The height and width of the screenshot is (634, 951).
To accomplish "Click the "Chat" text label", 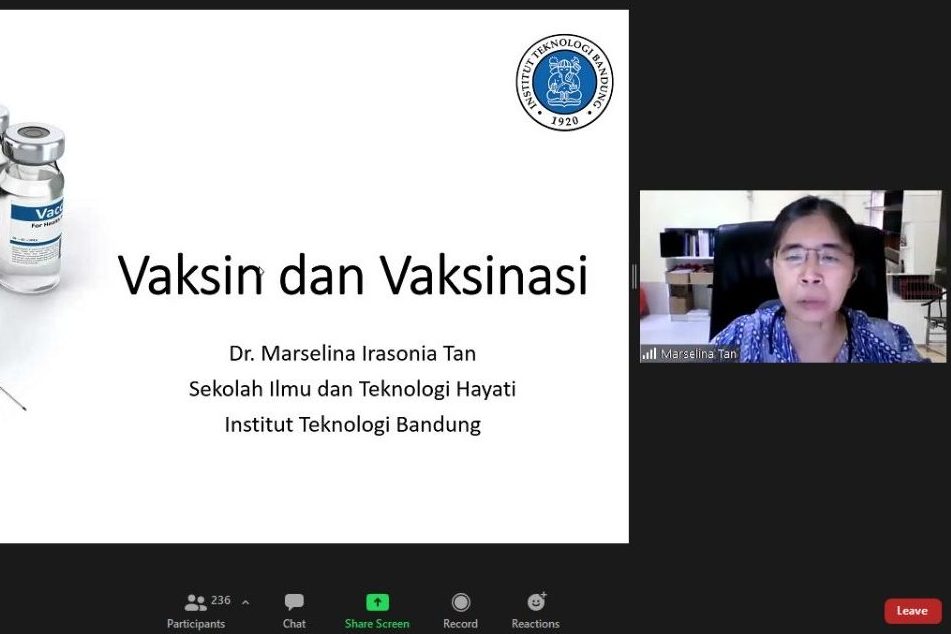I will [x=294, y=624].
